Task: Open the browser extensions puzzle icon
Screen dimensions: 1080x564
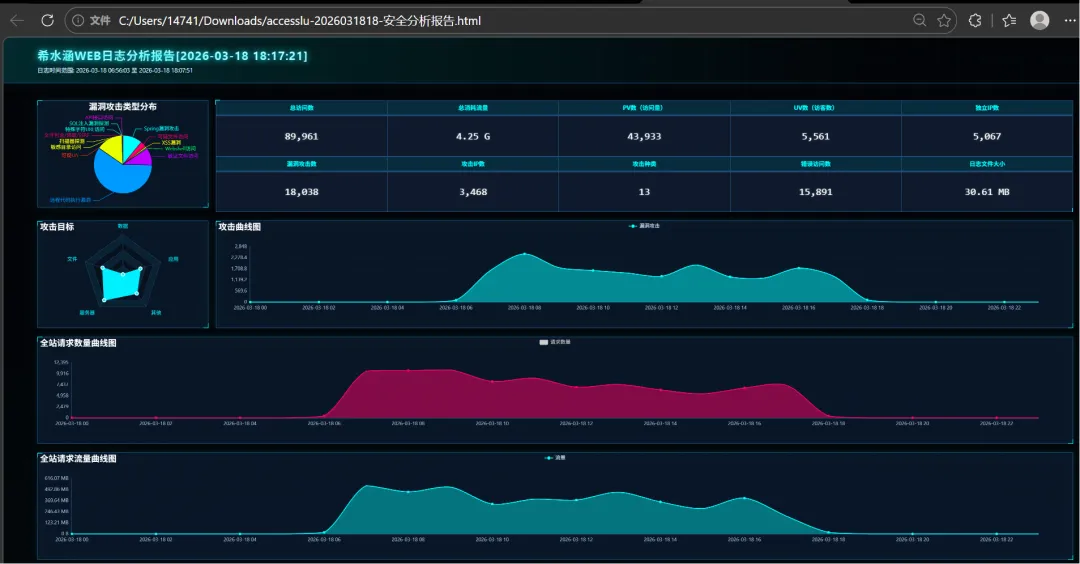Action: pos(975,21)
